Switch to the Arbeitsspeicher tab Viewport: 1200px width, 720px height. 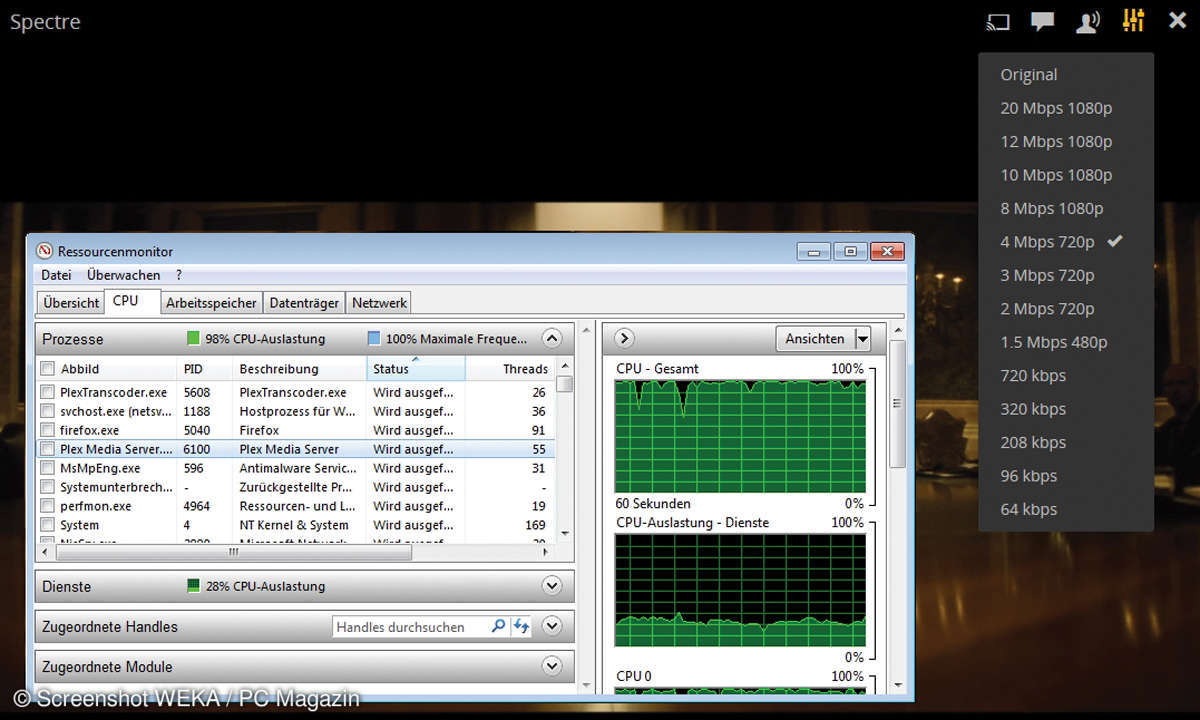[211, 302]
